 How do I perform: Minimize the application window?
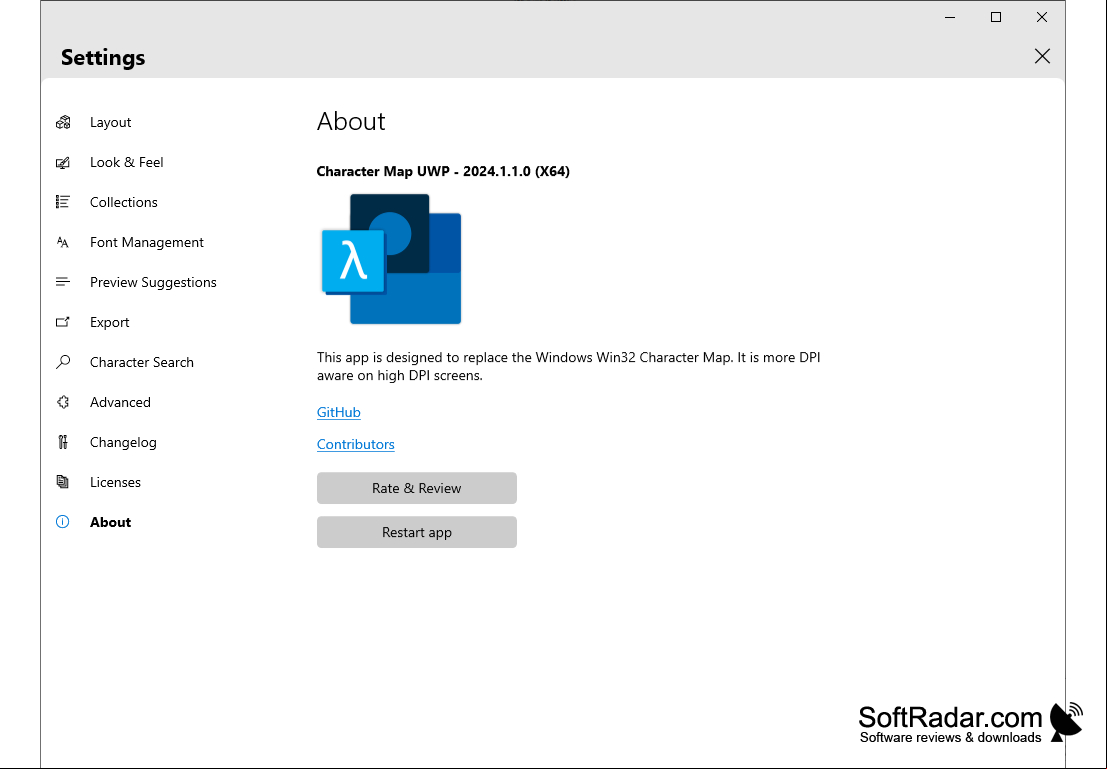tap(950, 17)
